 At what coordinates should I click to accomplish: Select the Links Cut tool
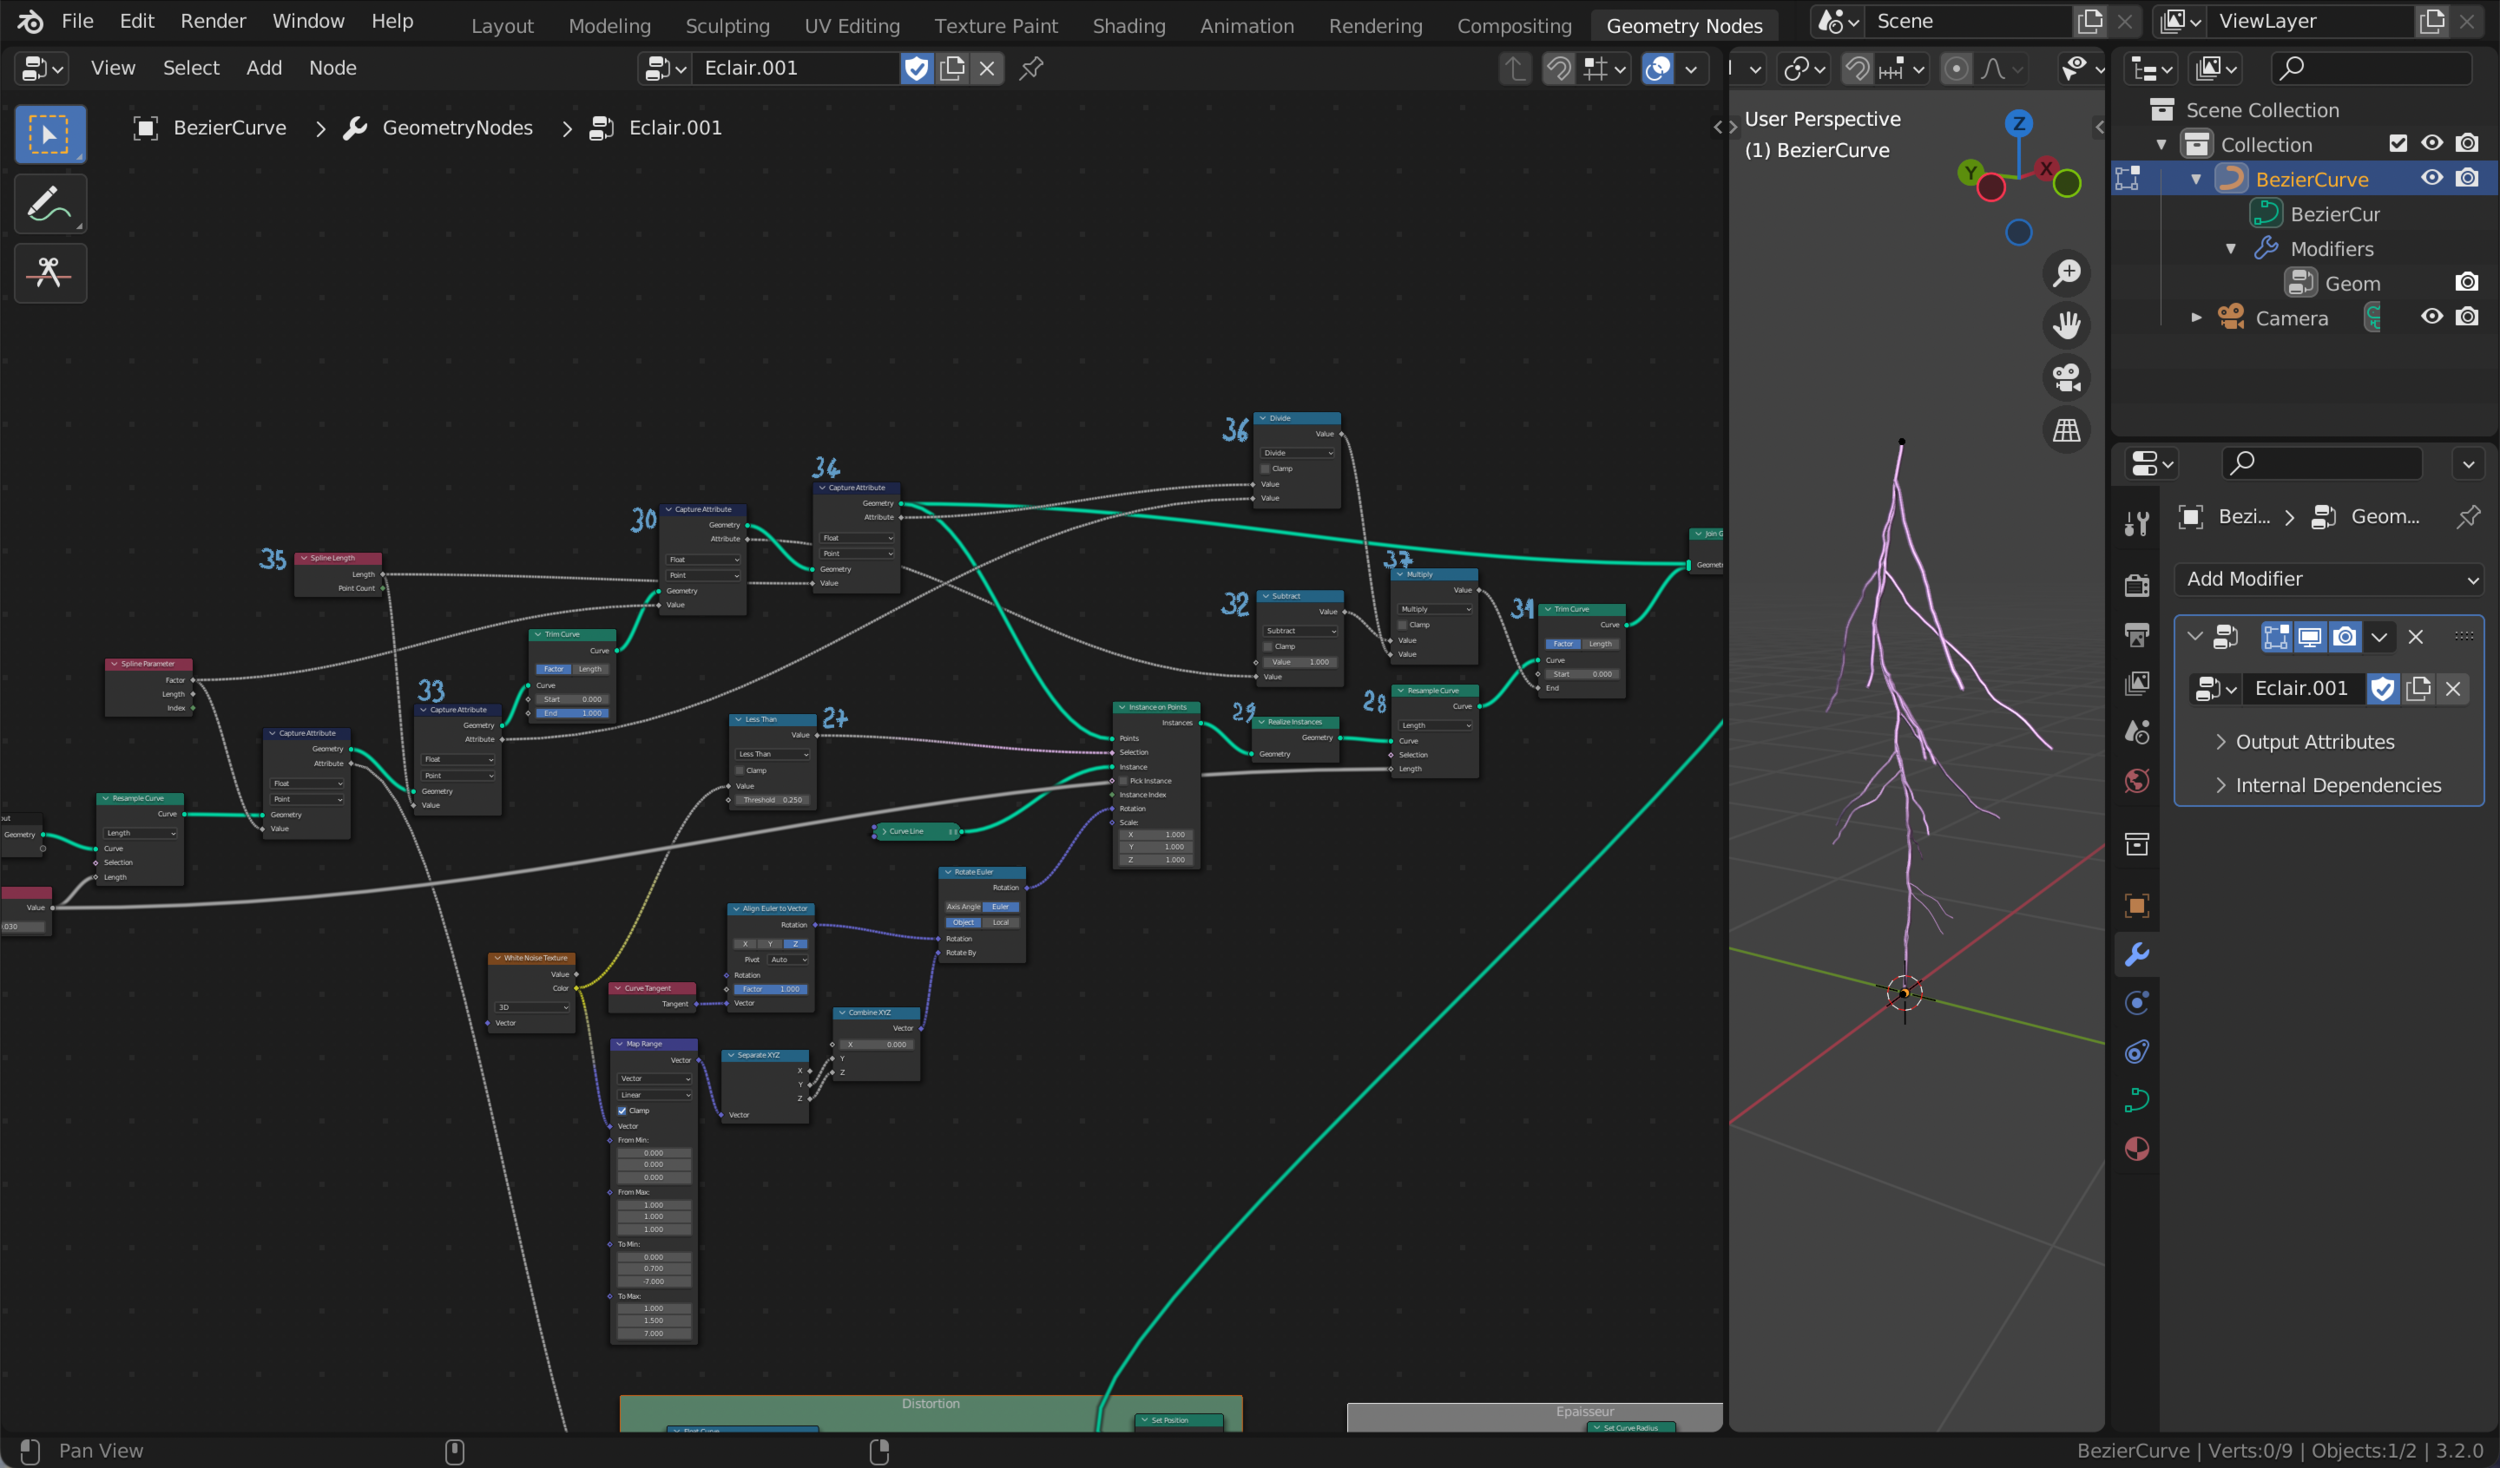coord(49,273)
